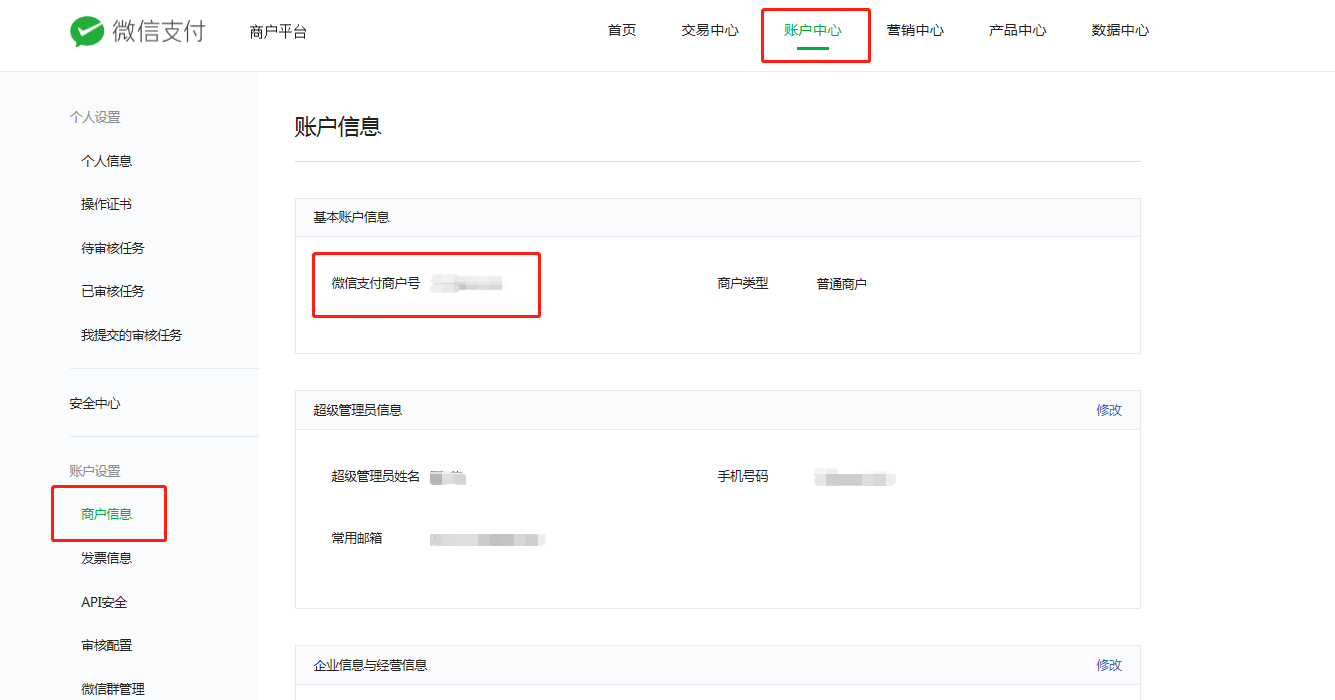Viewport: 1335px width, 700px height.
Task: Click the blurred merchant number value
Action: [466, 284]
